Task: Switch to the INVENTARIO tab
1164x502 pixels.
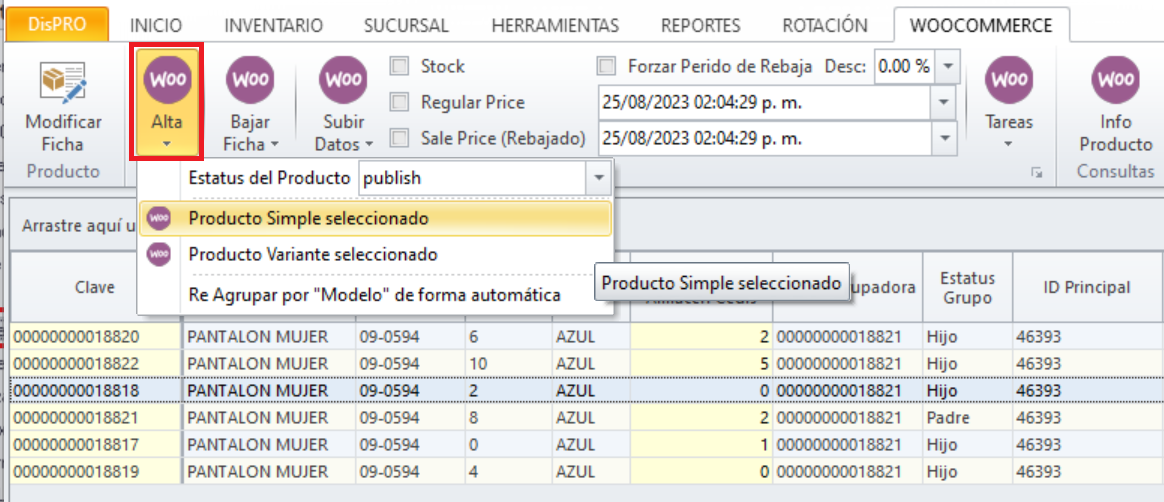Action: coord(274,25)
